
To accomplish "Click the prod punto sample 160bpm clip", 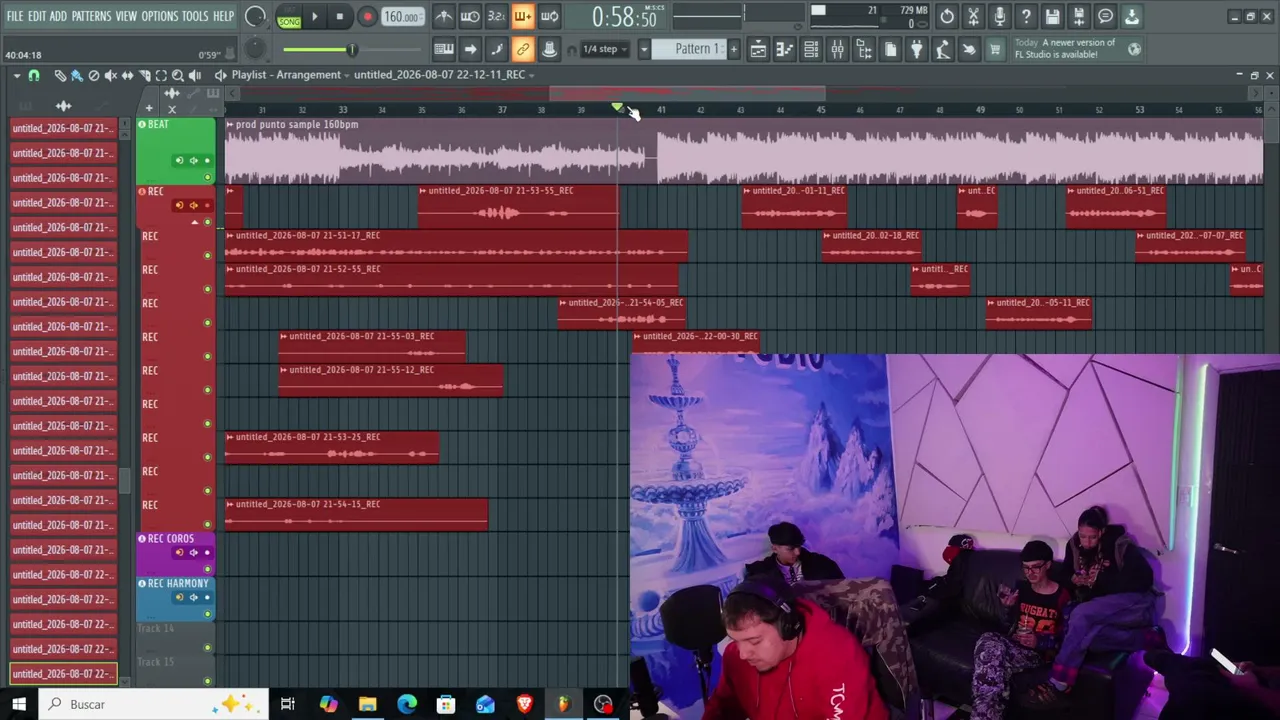I will click(744, 151).
